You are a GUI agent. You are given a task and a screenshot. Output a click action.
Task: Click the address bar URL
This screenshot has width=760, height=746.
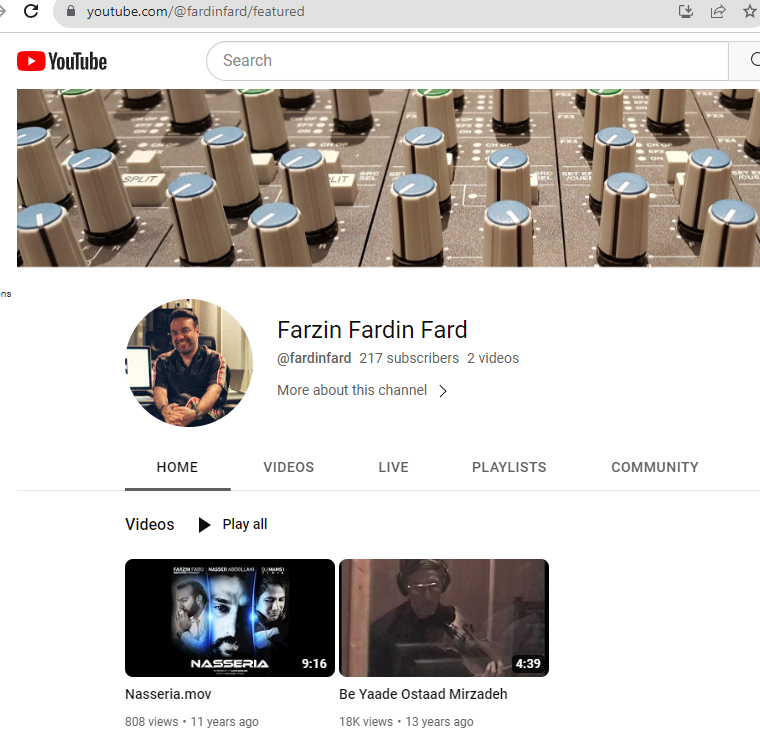pyautogui.click(x=195, y=11)
